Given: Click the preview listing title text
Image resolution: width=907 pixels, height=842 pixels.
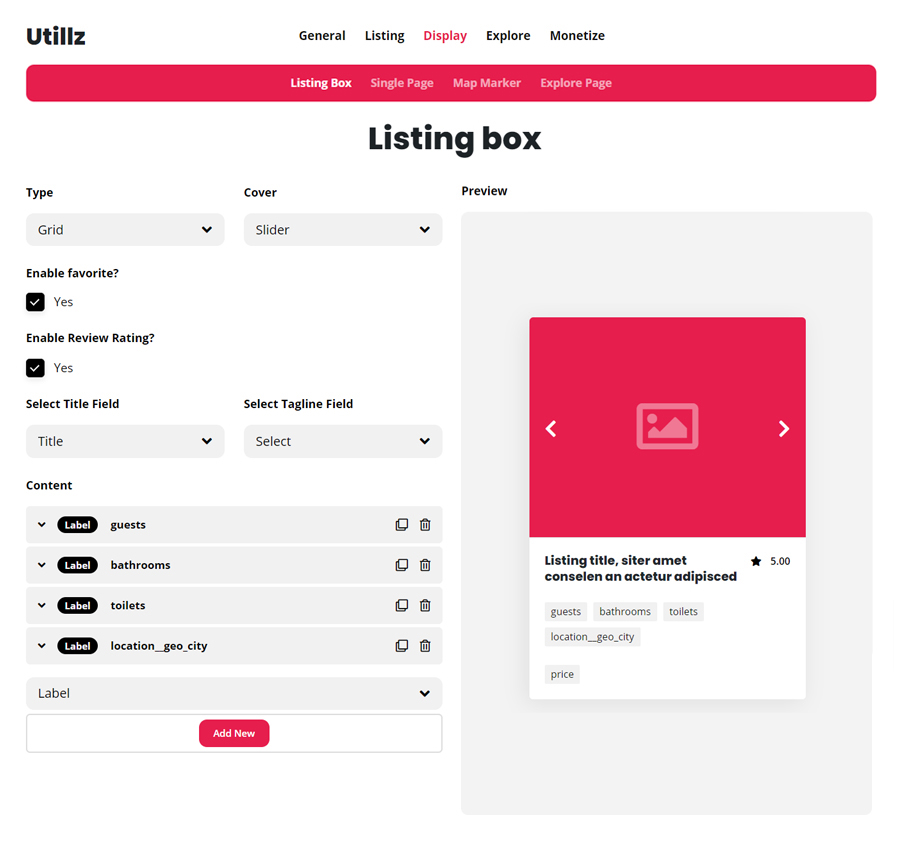Looking at the screenshot, I should [x=640, y=568].
